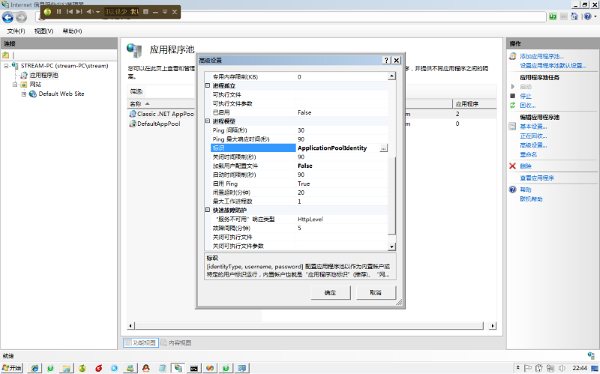Select 应用程序池 node in the connections tree

coord(44,75)
